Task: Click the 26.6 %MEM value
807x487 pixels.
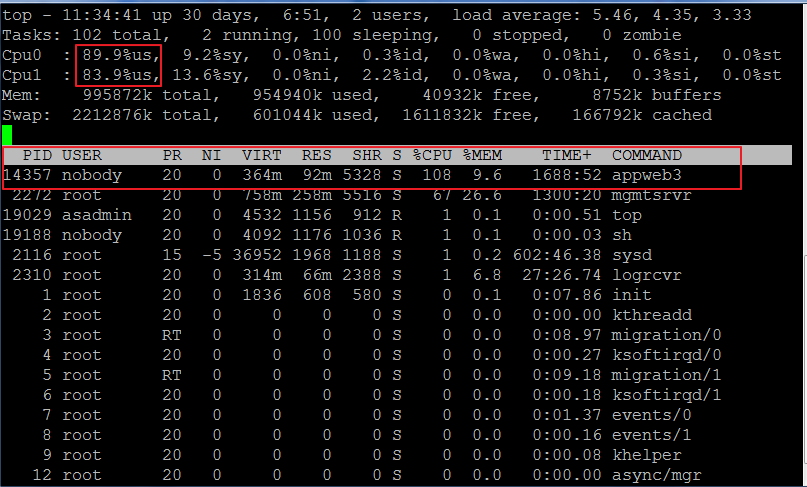Action: click(482, 195)
